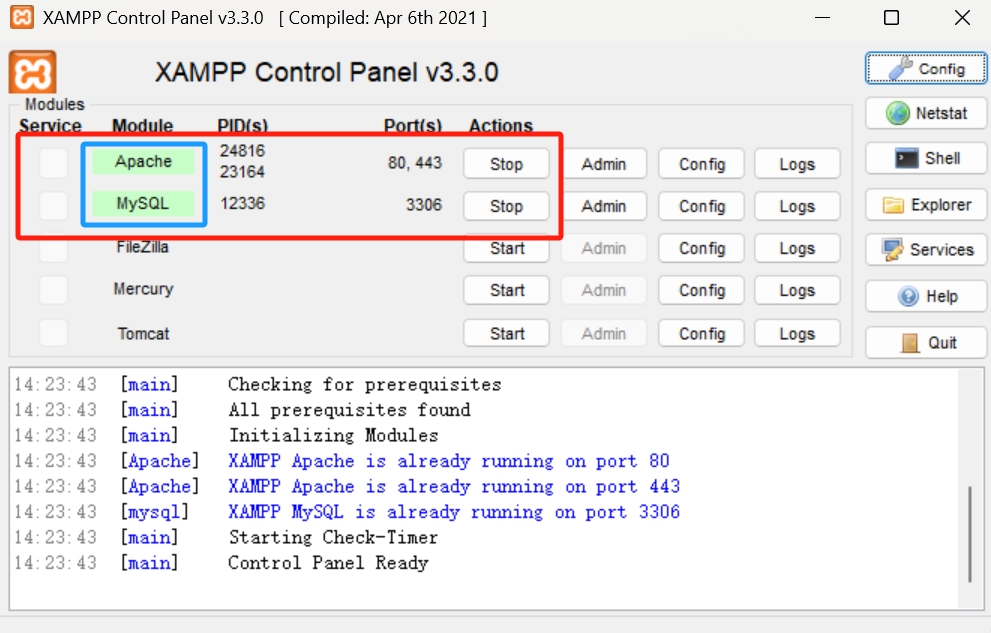Click log line 'Apache is already running on port 443'

click(x=454, y=486)
